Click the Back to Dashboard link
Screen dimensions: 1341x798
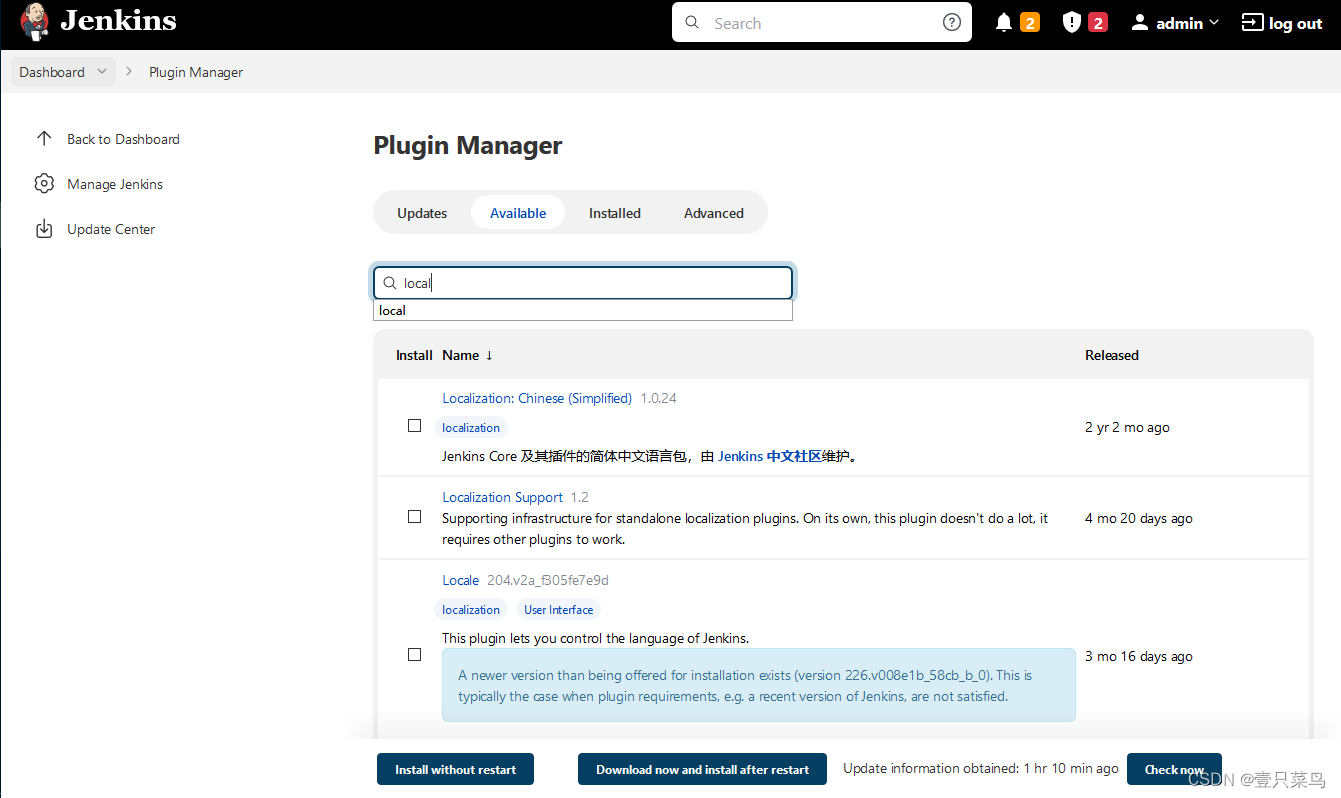123,139
